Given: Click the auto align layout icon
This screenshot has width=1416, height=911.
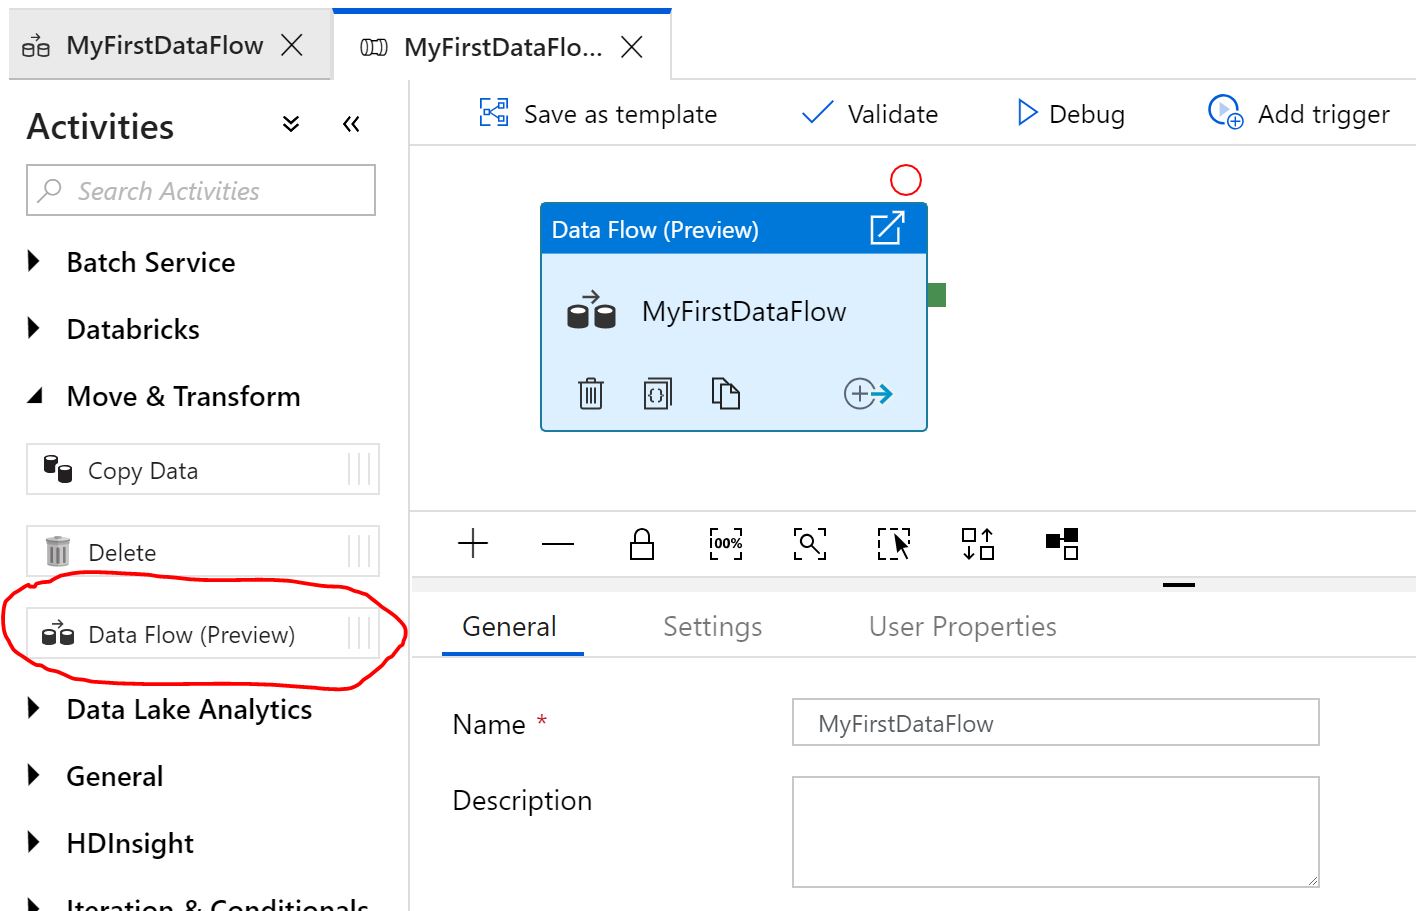Looking at the screenshot, I should tap(978, 543).
